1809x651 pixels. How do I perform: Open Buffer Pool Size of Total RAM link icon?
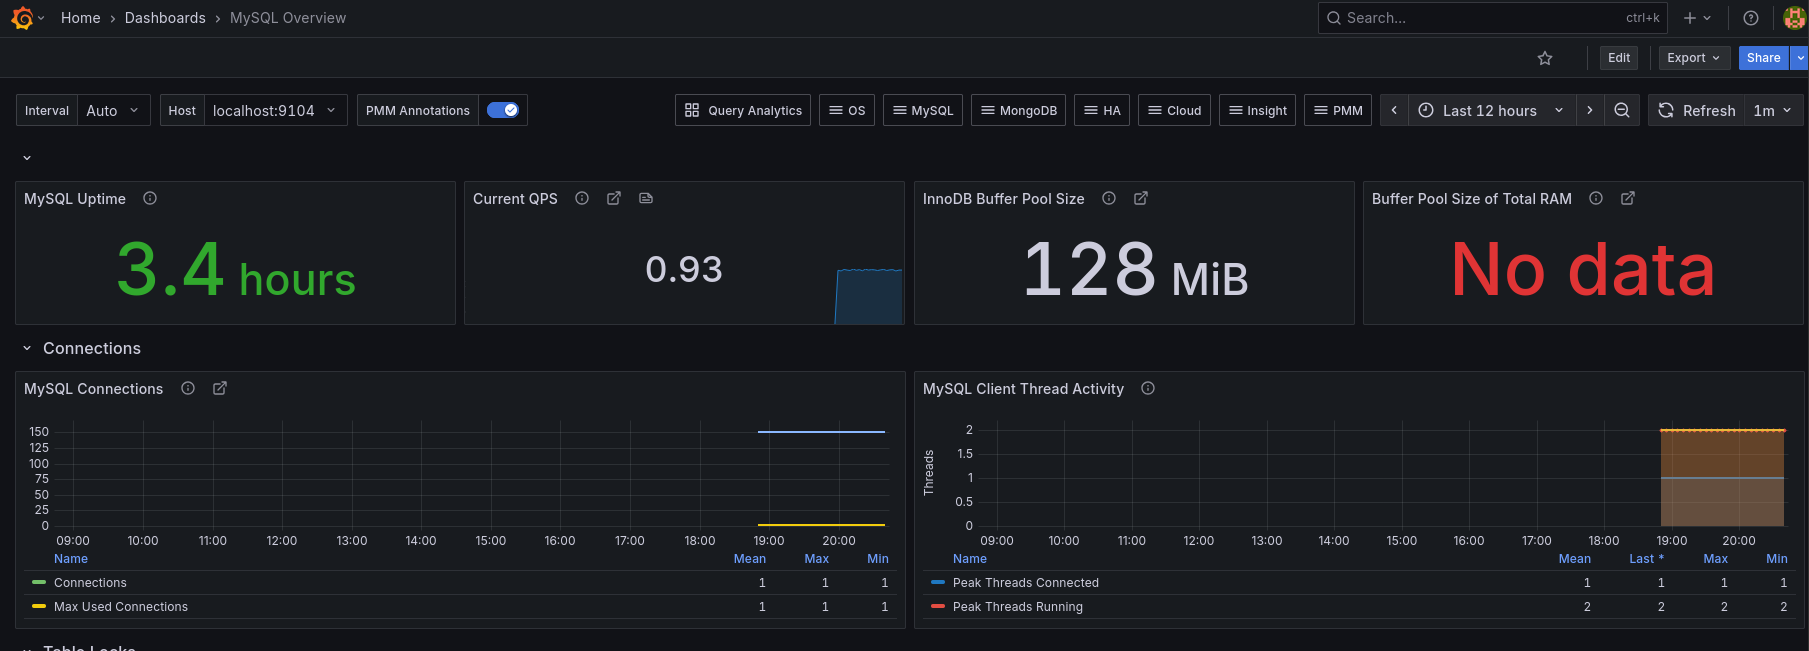(1628, 198)
